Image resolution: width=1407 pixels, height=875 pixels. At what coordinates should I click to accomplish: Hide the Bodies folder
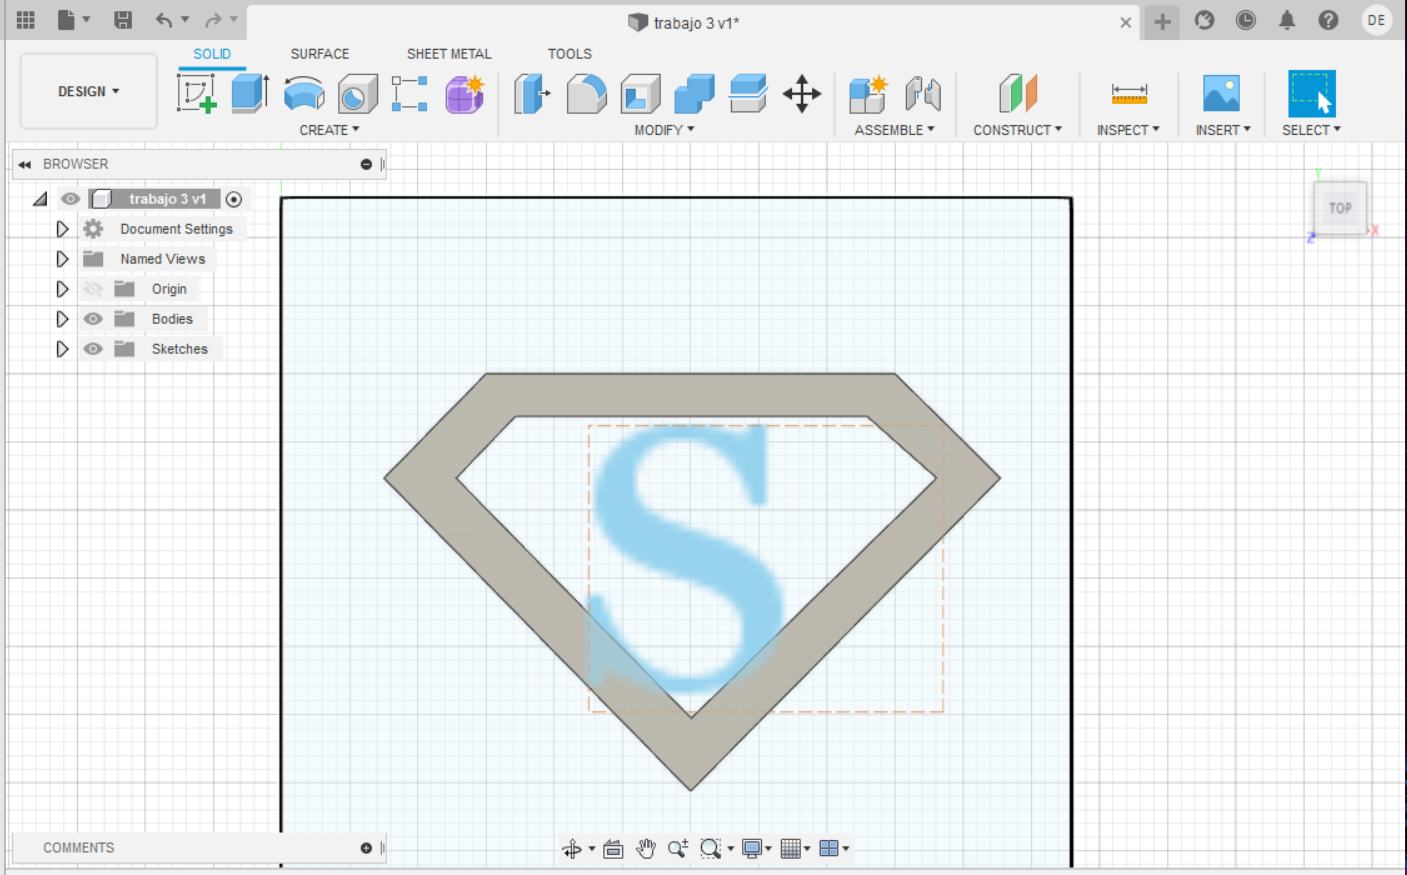pyautogui.click(x=93, y=319)
